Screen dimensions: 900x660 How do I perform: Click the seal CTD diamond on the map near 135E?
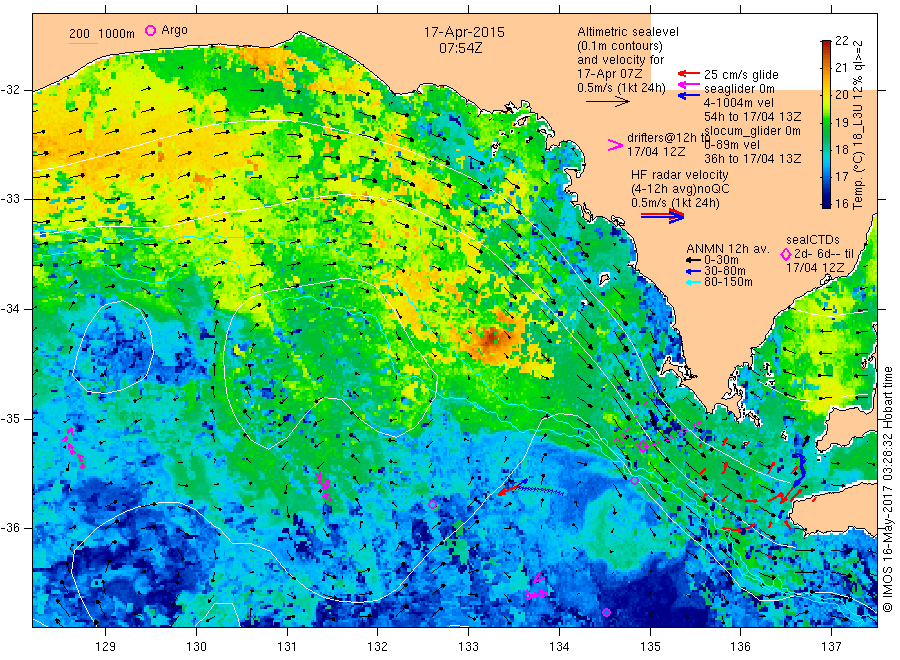coord(643,446)
